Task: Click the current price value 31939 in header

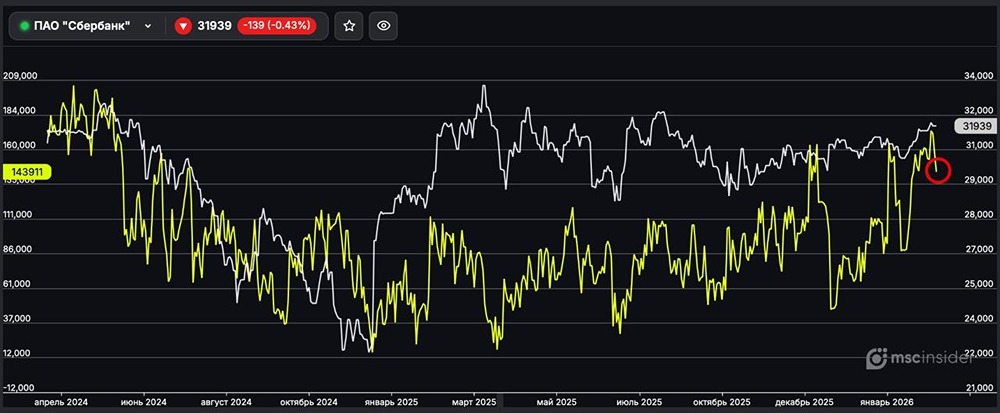Action: [x=215, y=26]
